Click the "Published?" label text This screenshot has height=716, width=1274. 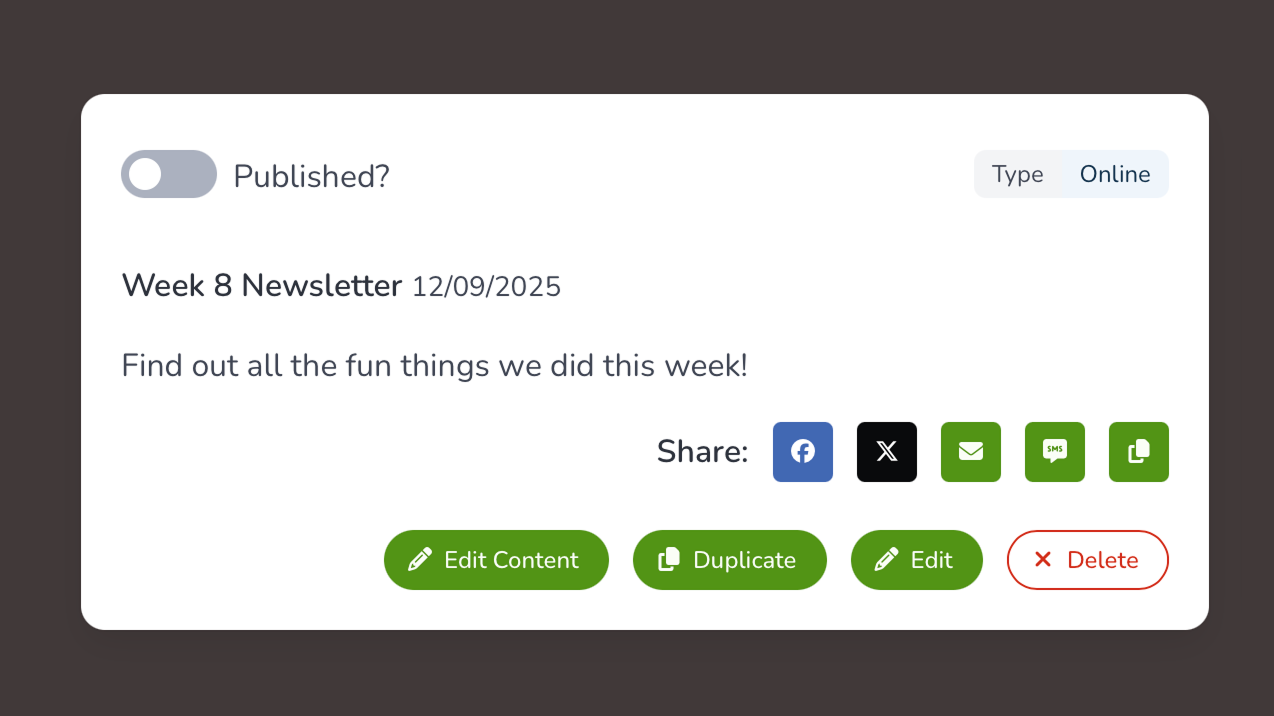tap(311, 176)
